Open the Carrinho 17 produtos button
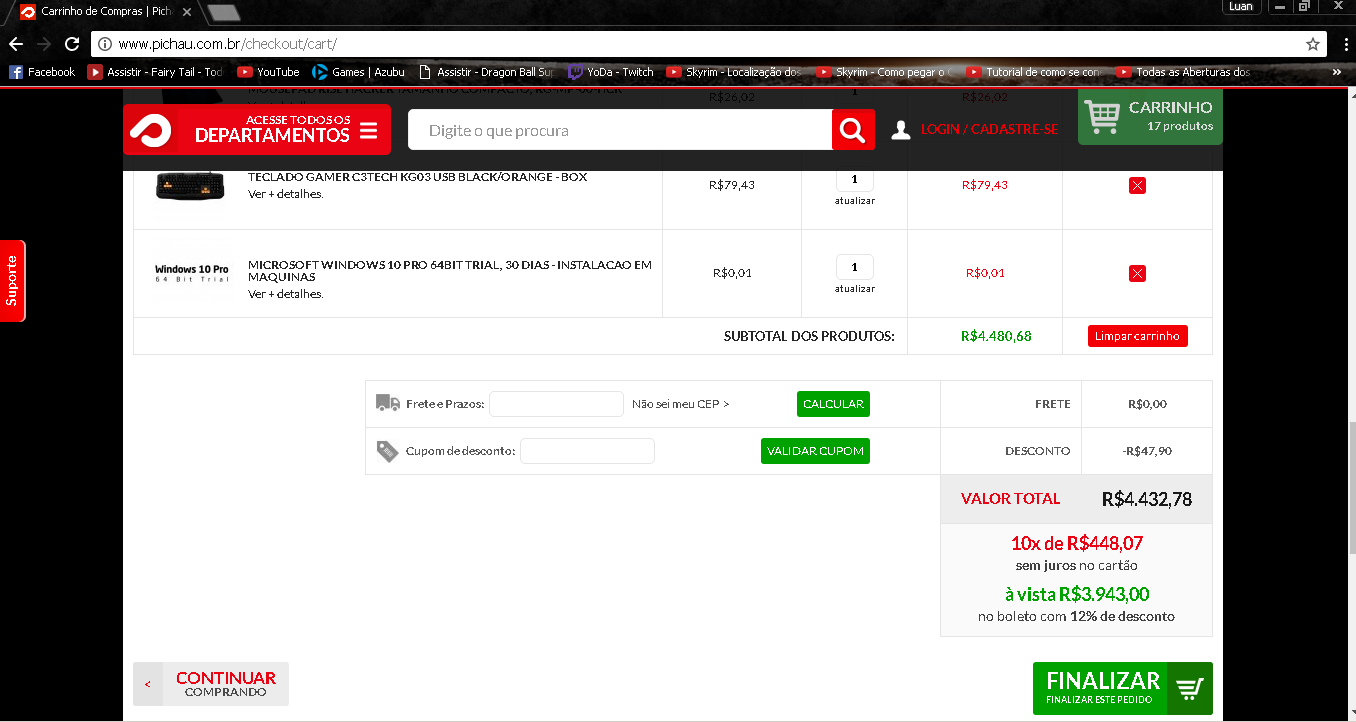 [x=1150, y=116]
